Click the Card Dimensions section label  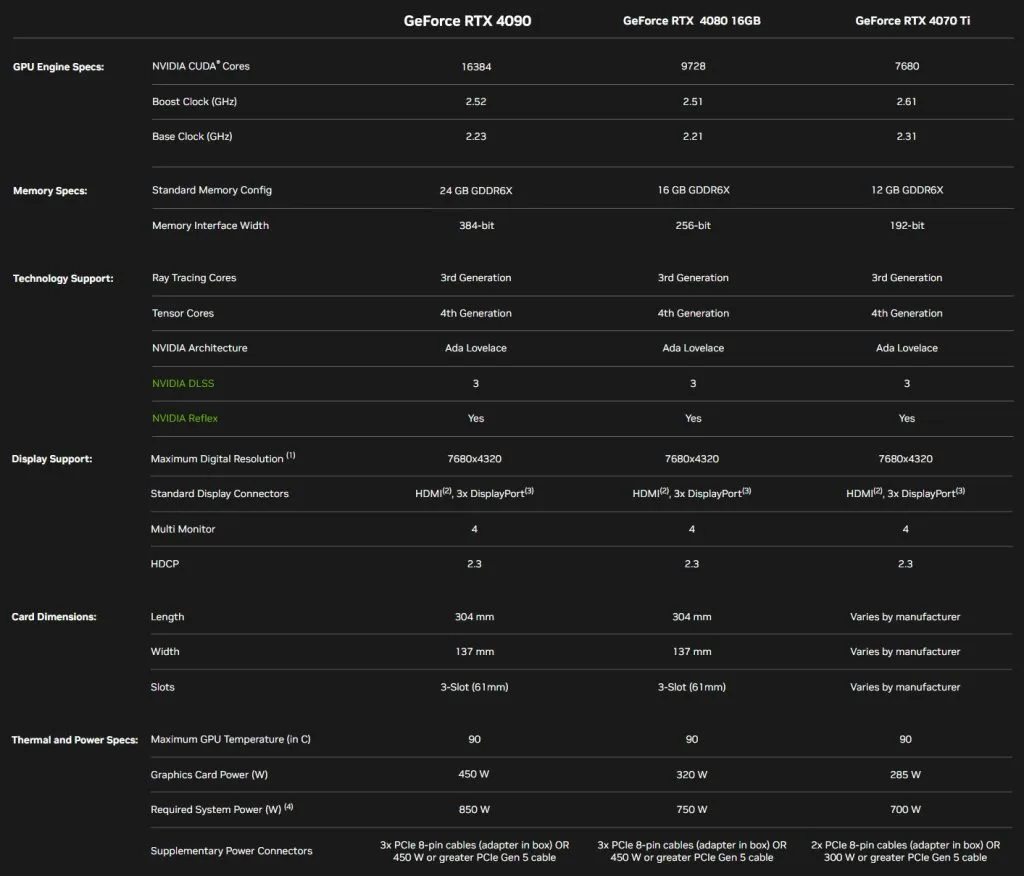[54, 617]
